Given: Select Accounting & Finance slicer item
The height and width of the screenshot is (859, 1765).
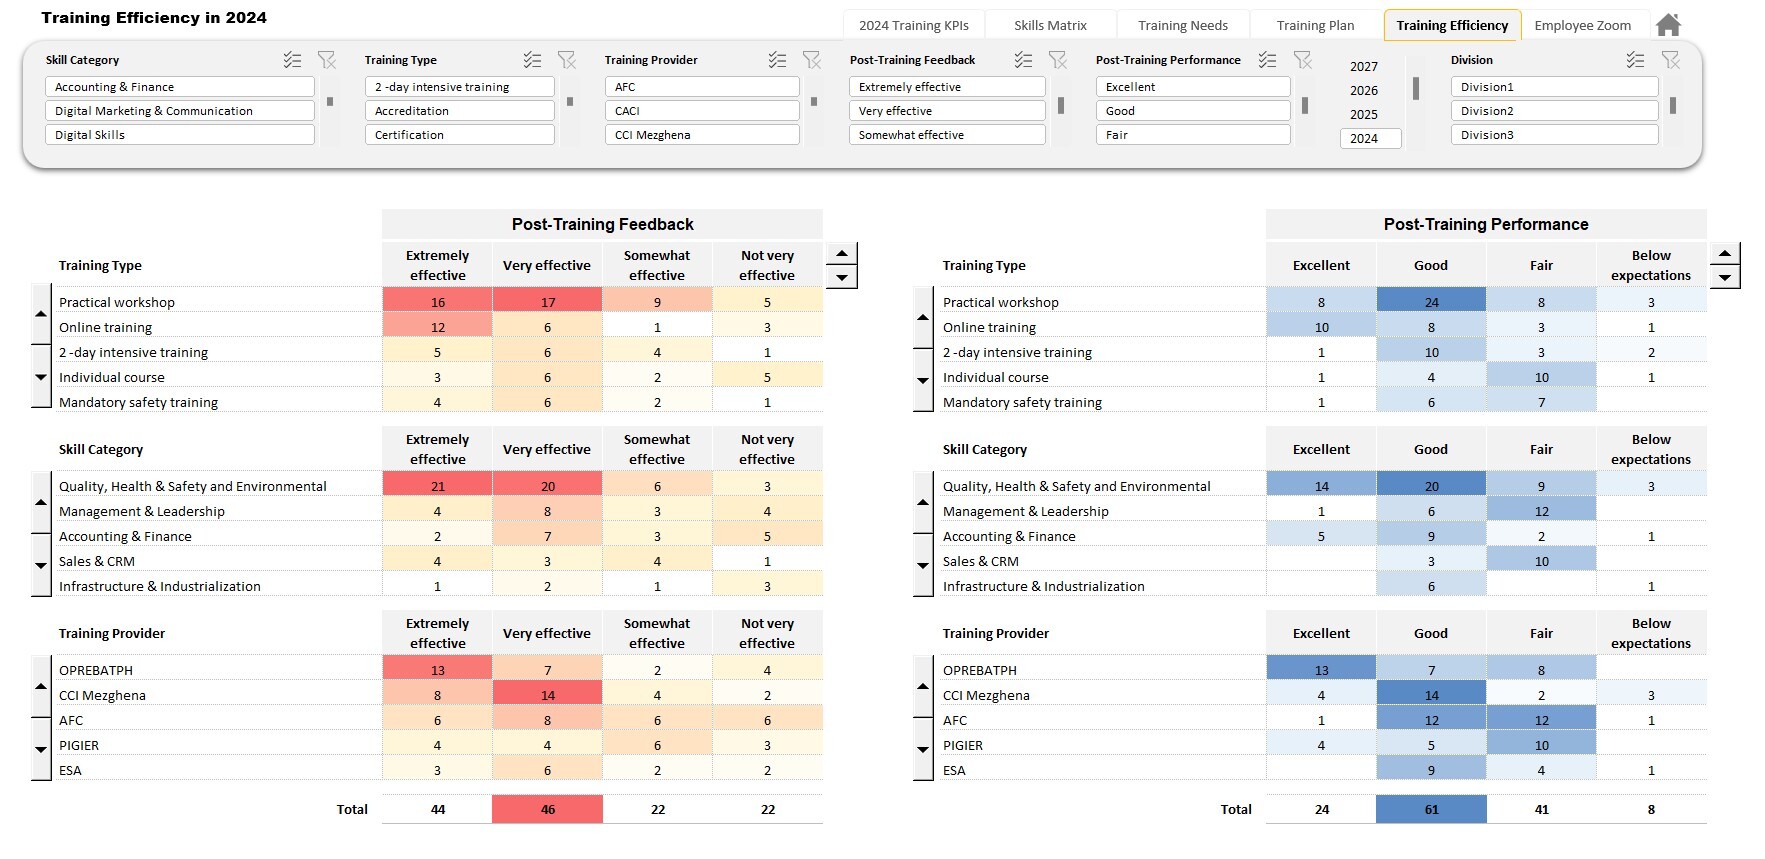Looking at the screenshot, I should pyautogui.click(x=180, y=87).
